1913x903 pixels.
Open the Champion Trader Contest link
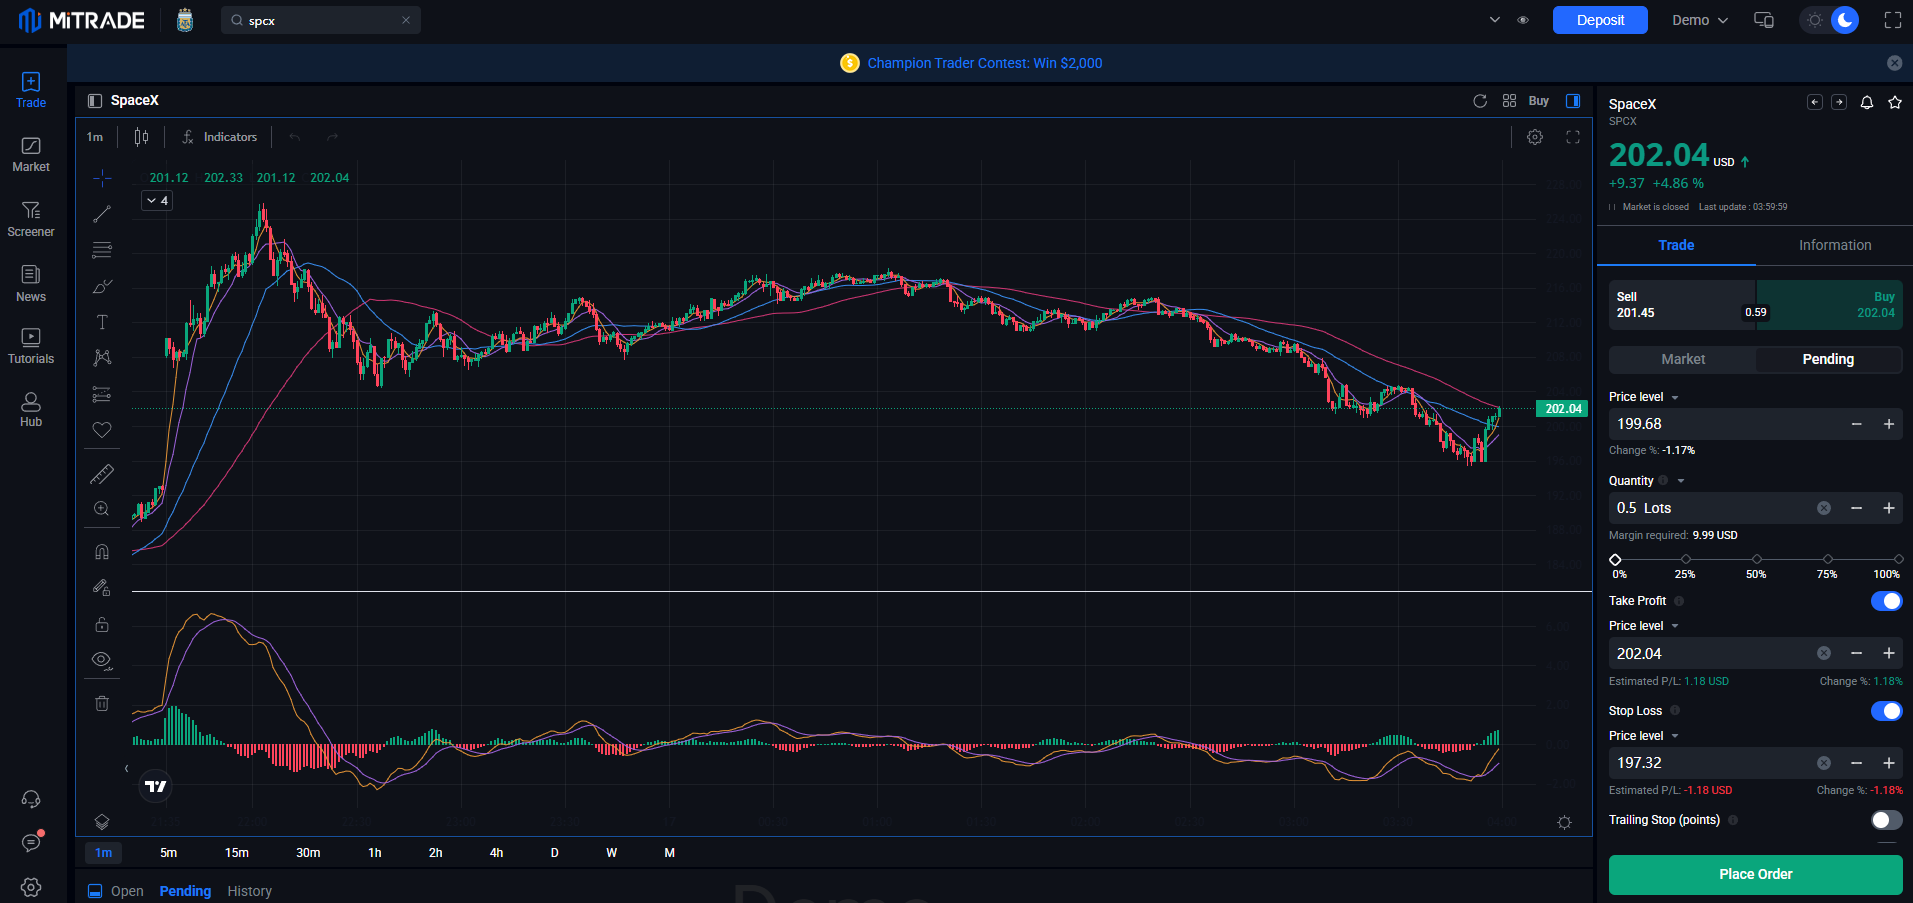point(984,63)
